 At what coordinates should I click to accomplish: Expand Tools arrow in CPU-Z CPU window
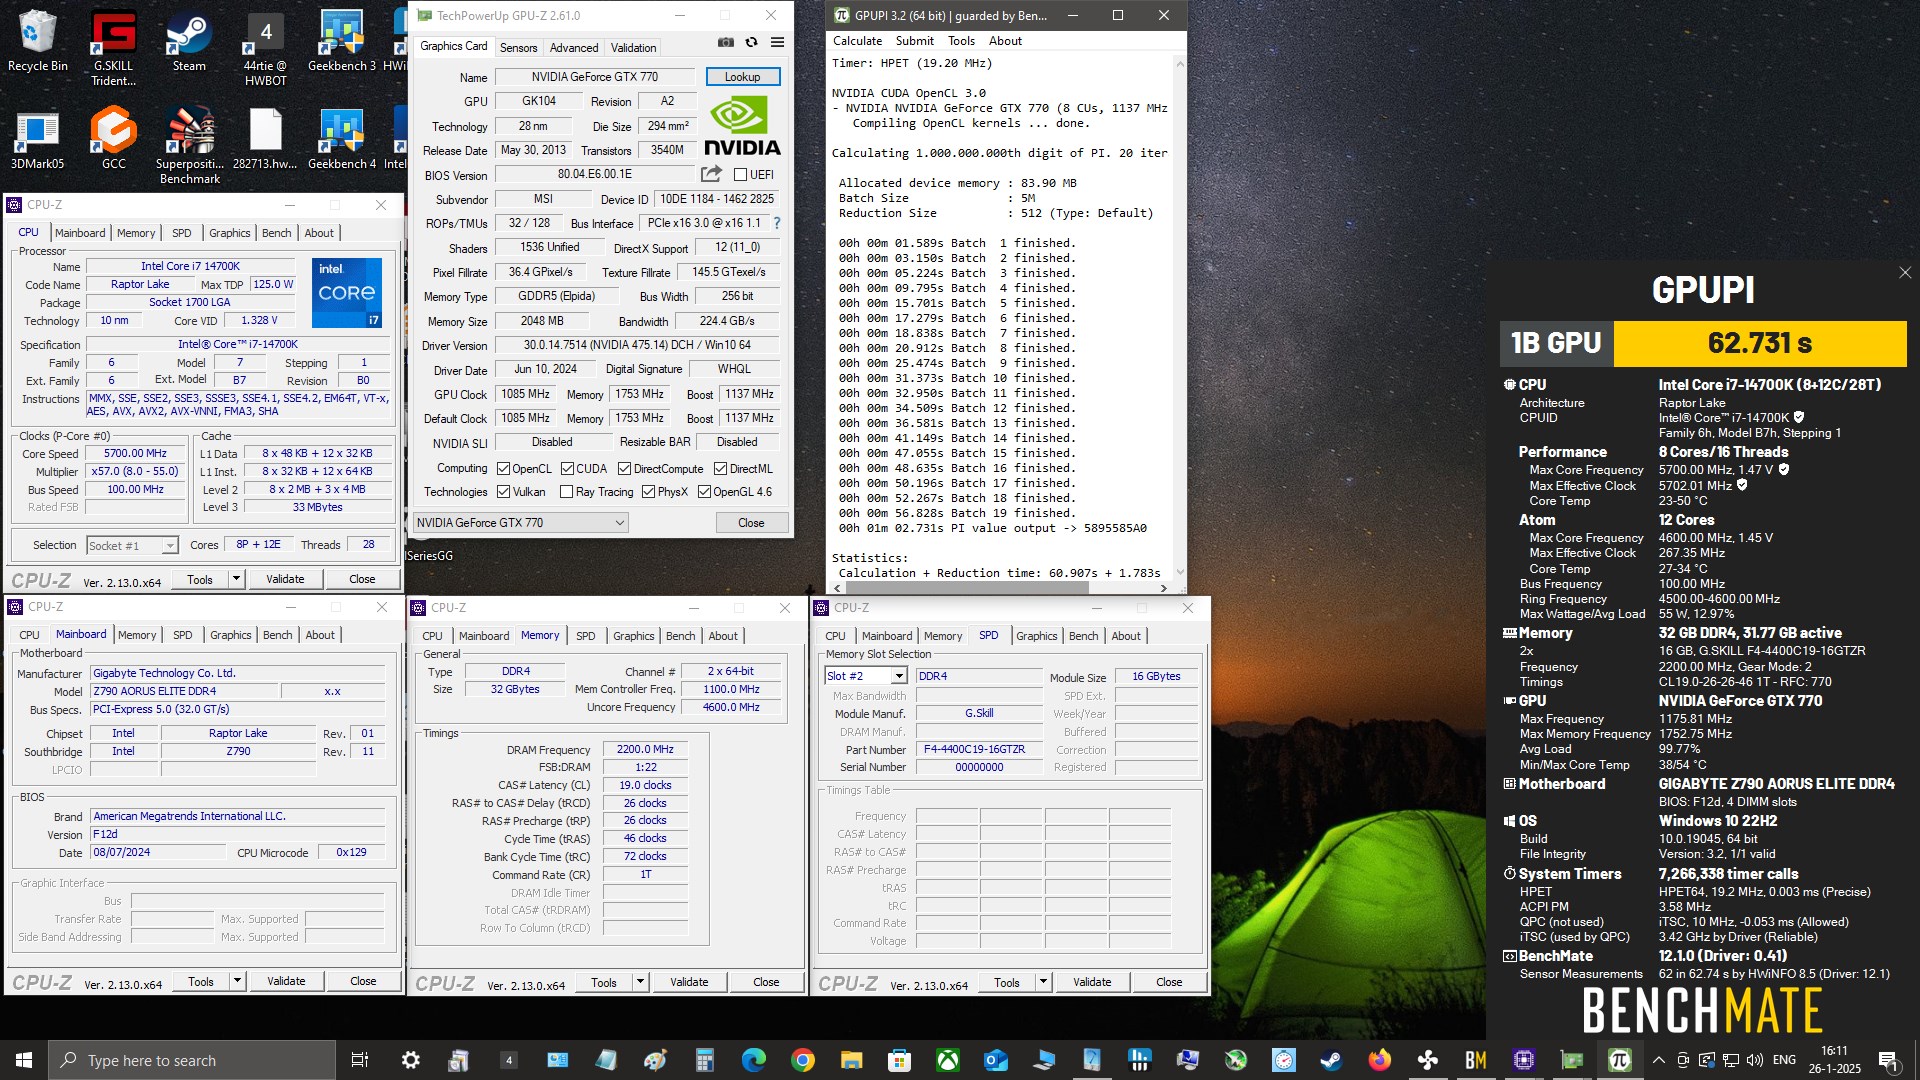tap(237, 579)
